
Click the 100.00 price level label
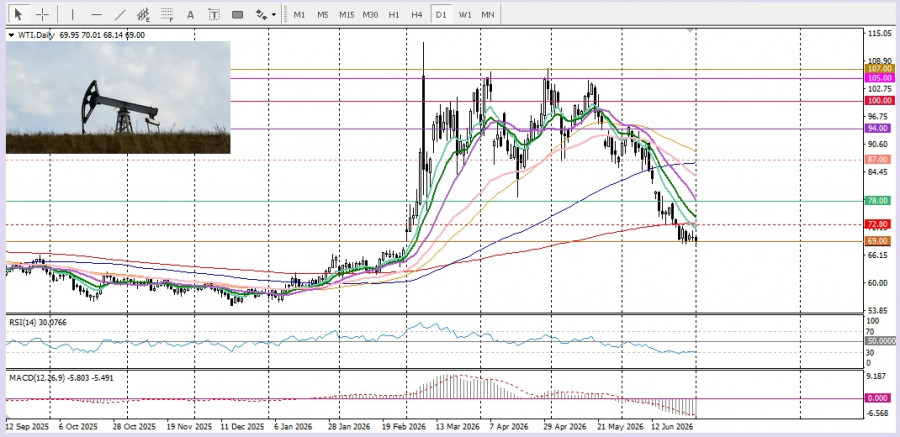[x=880, y=100]
